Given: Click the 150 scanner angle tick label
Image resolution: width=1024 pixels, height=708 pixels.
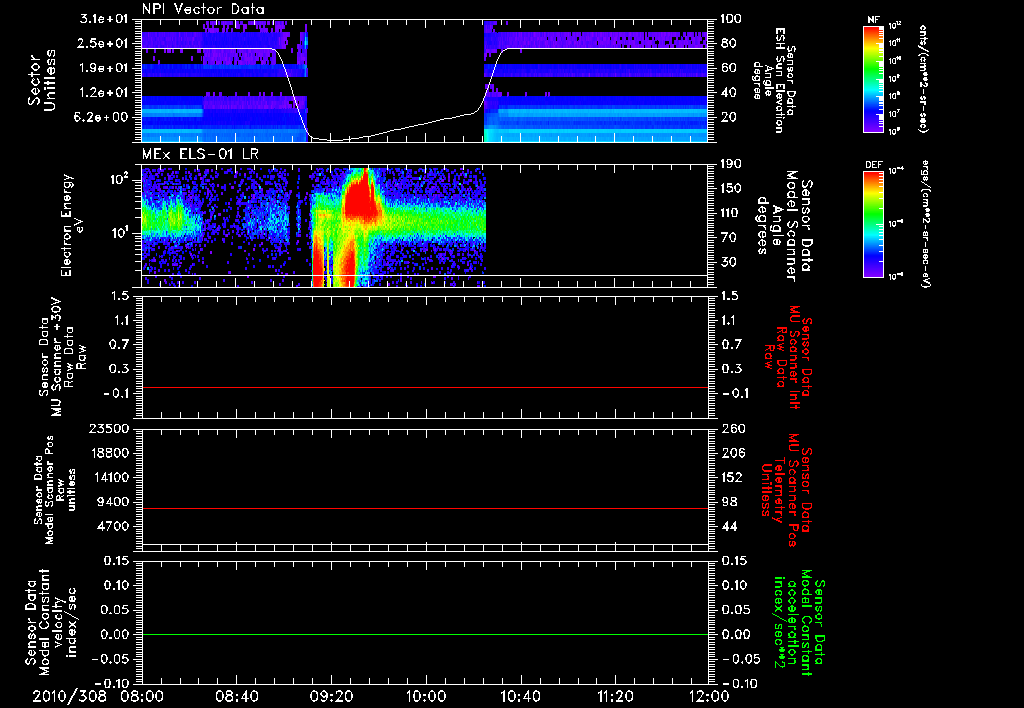Looking at the screenshot, I should pos(731,189).
